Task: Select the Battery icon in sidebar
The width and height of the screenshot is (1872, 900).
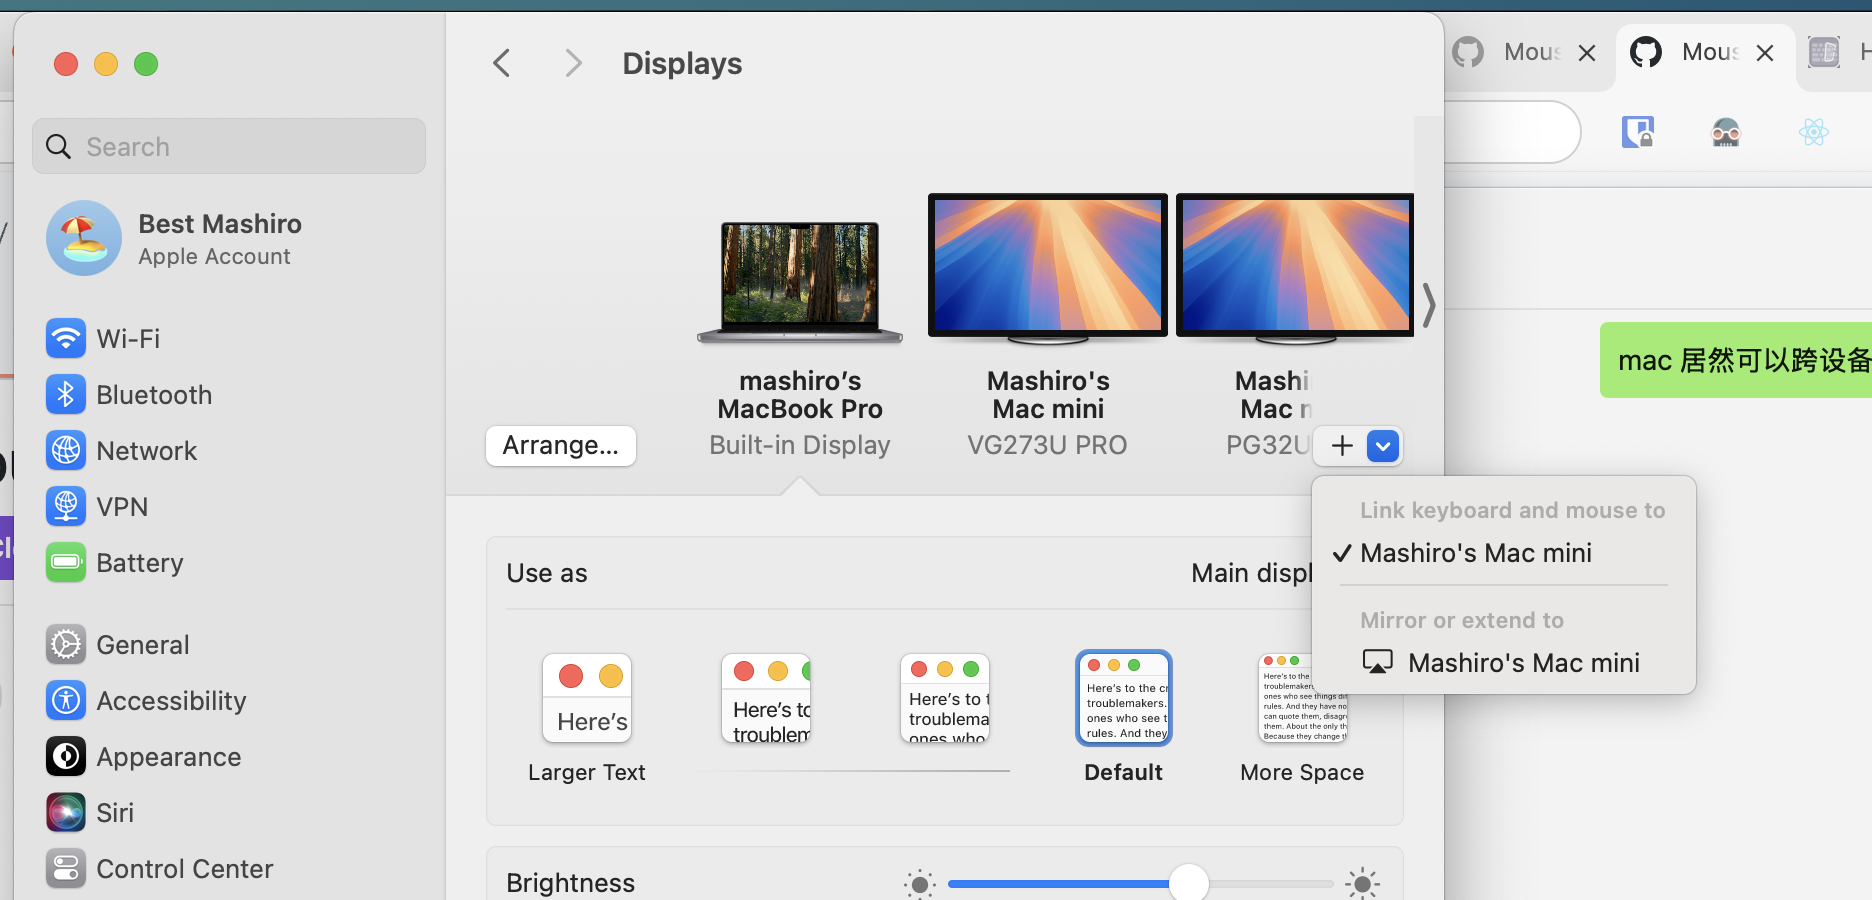Action: pos(66,563)
